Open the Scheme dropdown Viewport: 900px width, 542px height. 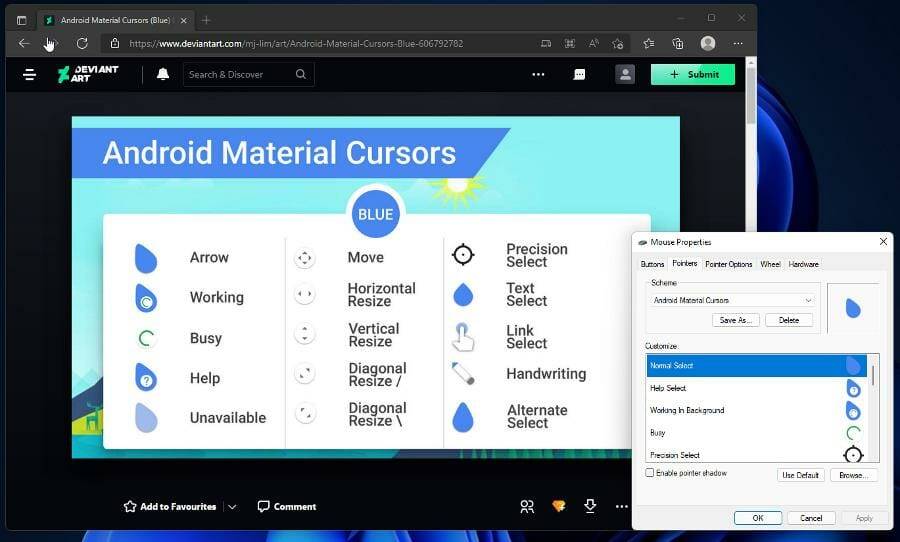[x=732, y=300]
